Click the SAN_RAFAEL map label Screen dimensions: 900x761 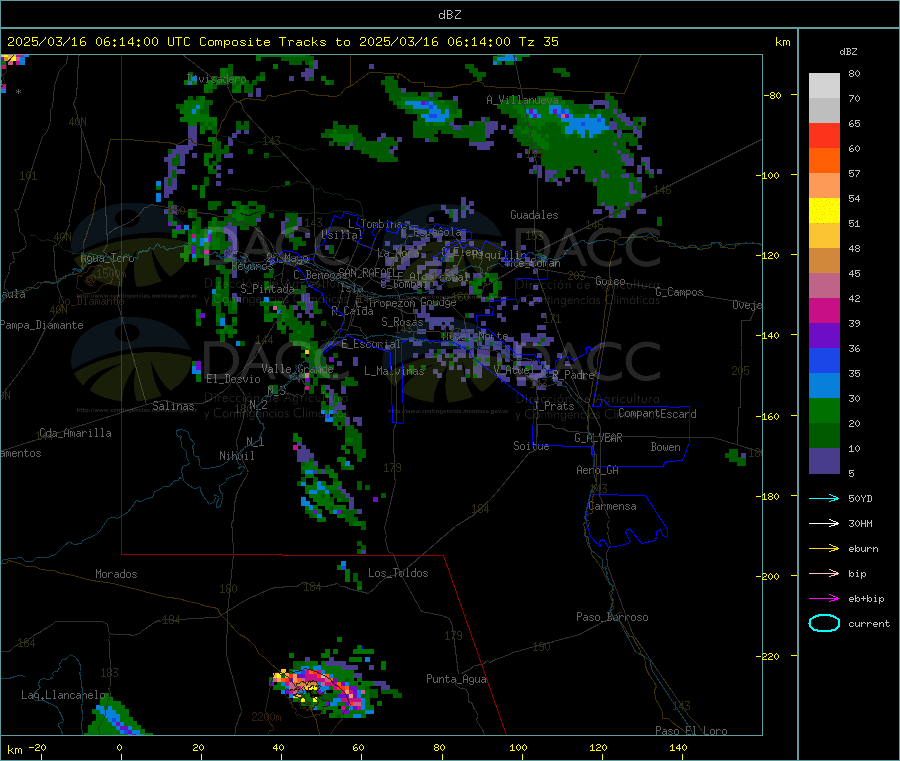coord(367,272)
